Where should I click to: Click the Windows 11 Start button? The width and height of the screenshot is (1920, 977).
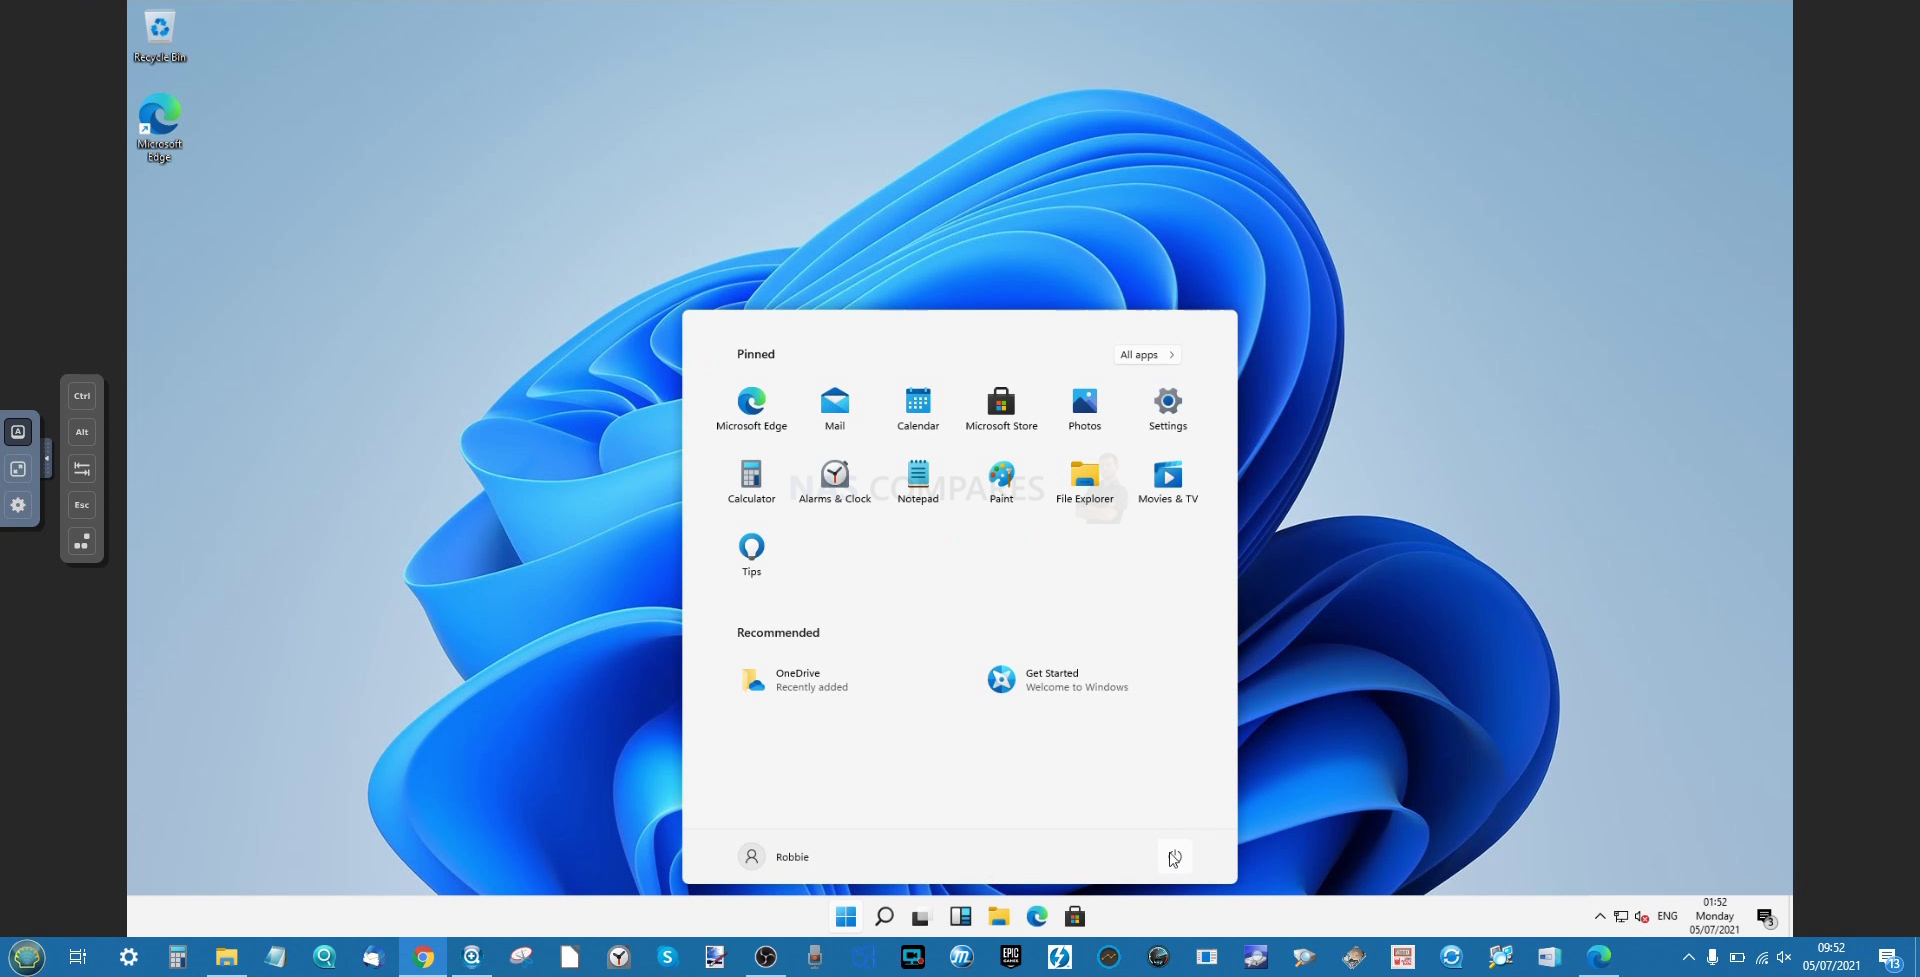tap(845, 916)
